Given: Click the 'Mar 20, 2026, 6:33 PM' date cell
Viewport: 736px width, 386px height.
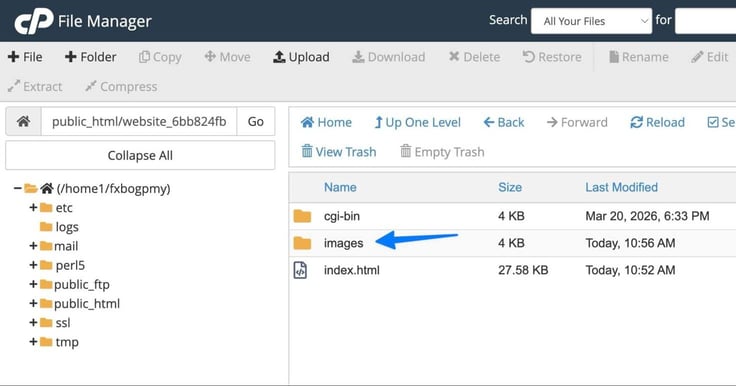Looking at the screenshot, I should pyautogui.click(x=647, y=216).
